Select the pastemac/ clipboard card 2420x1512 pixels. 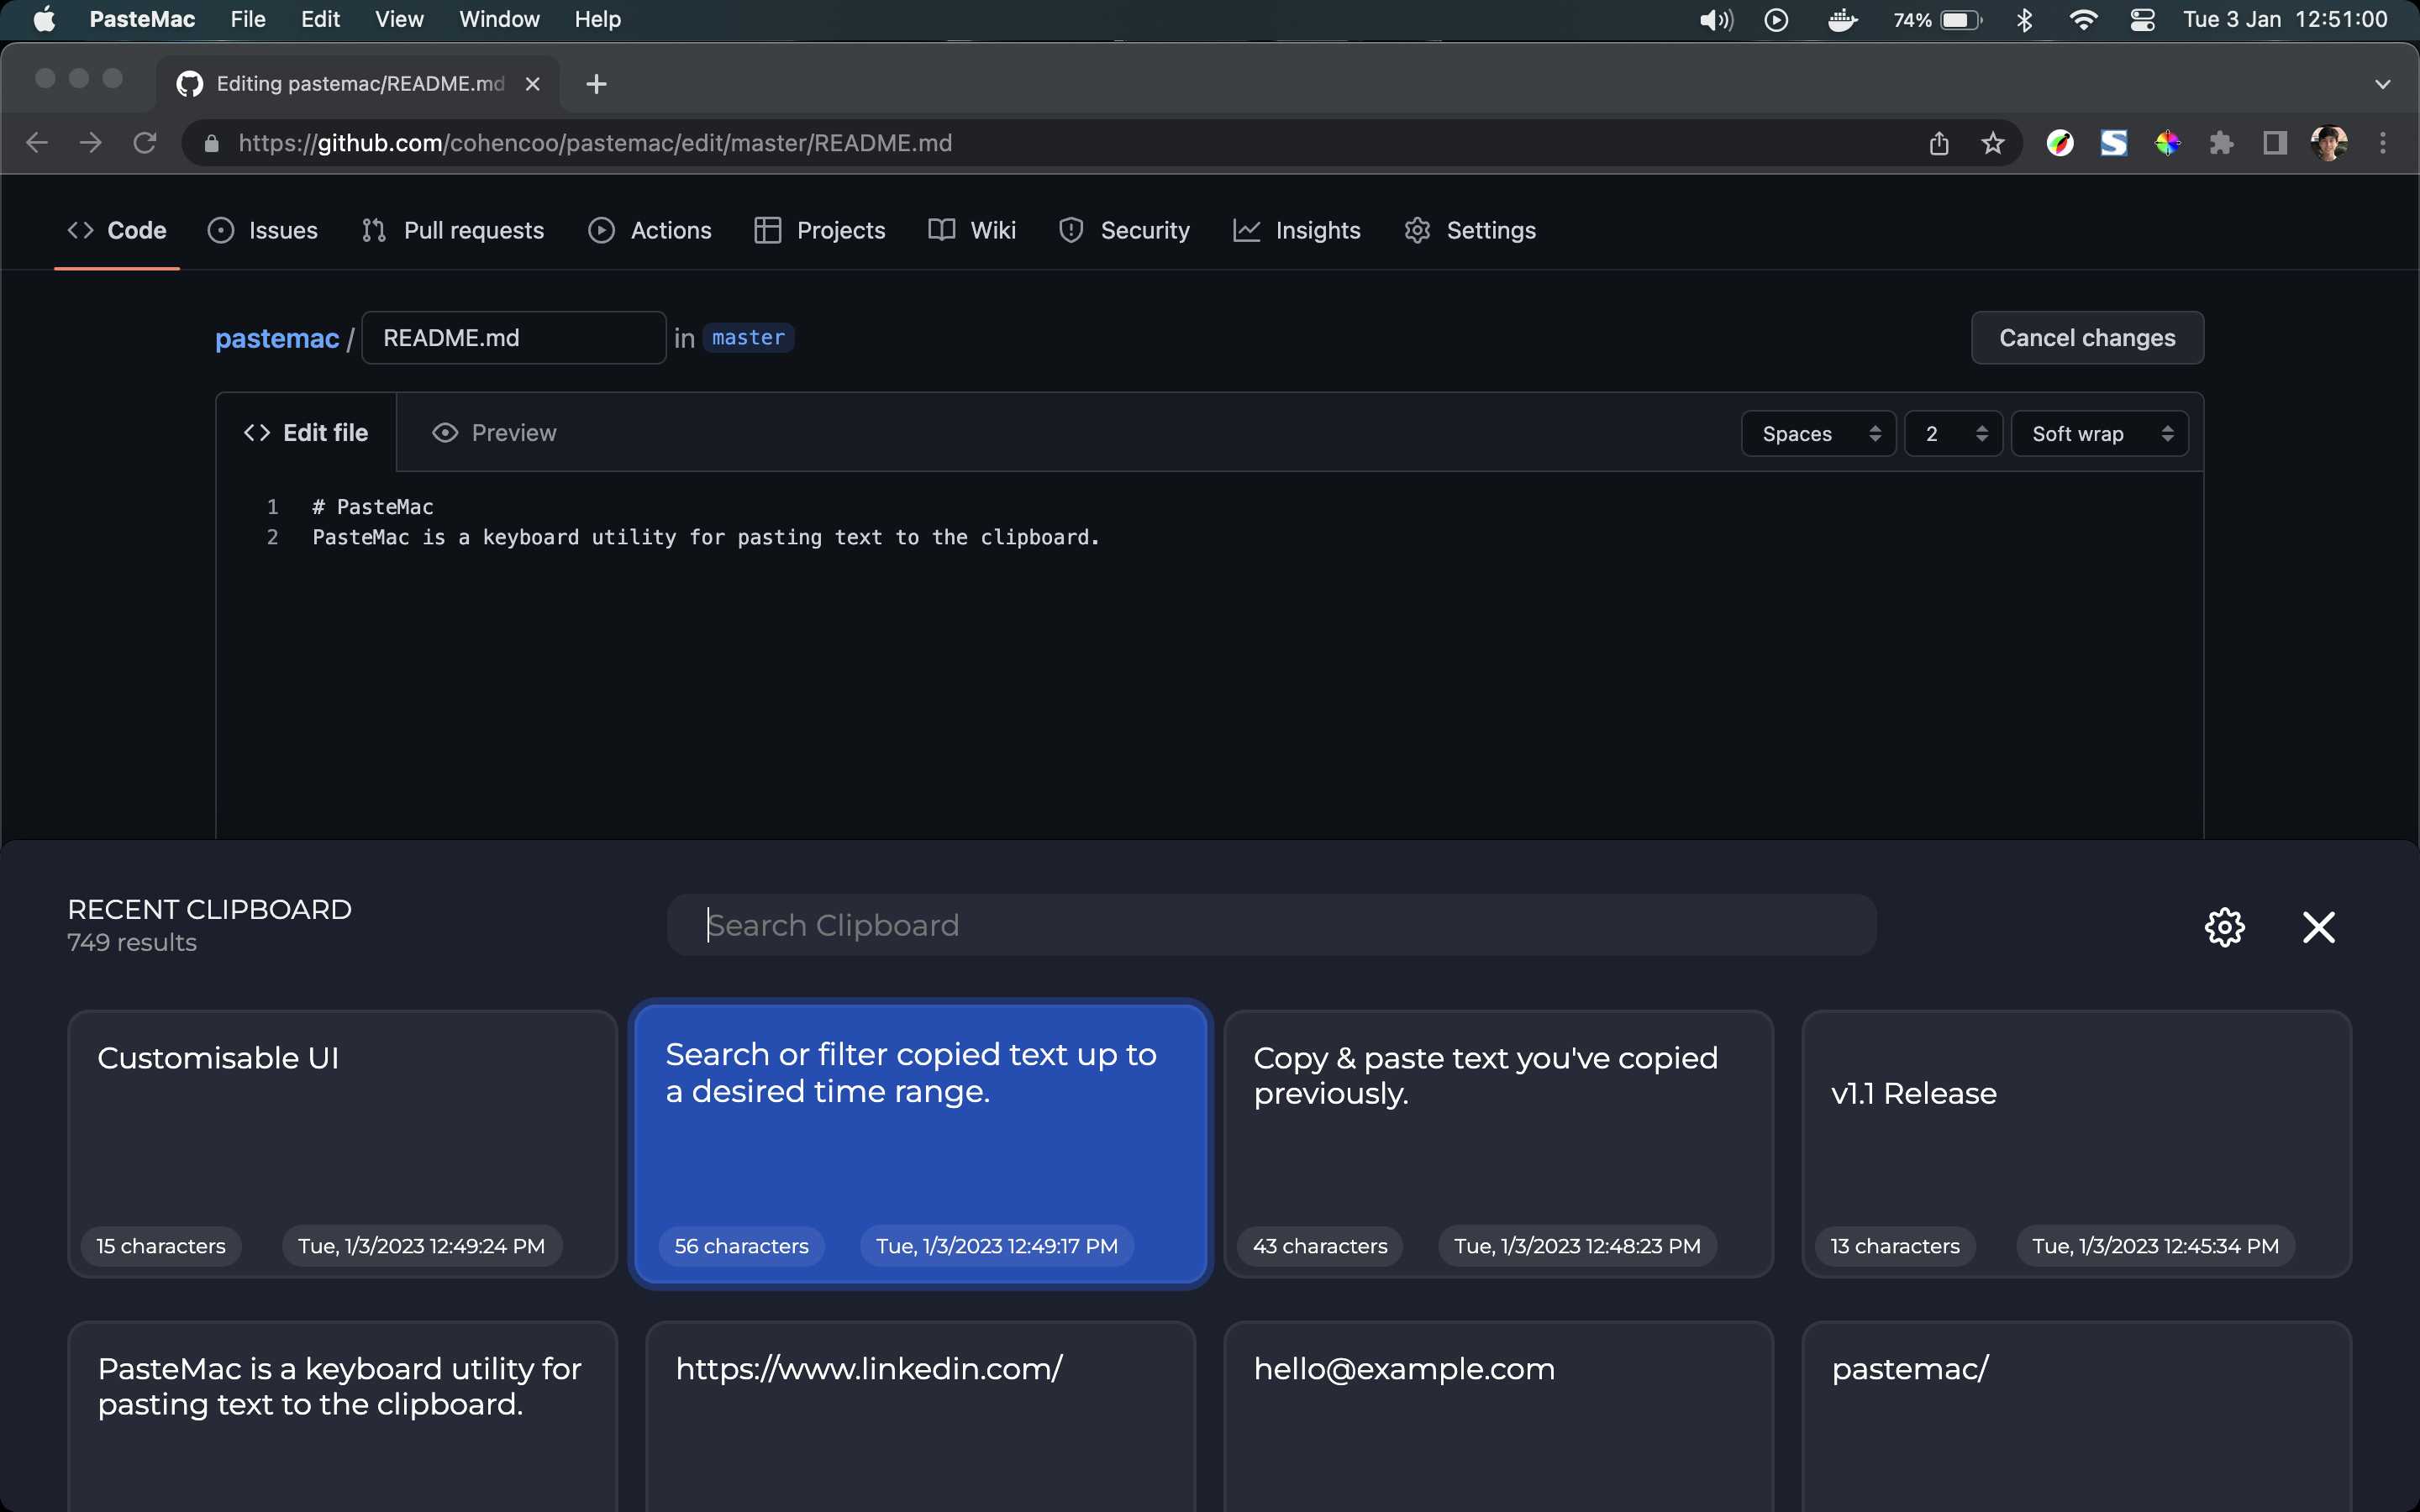tap(2076, 1416)
